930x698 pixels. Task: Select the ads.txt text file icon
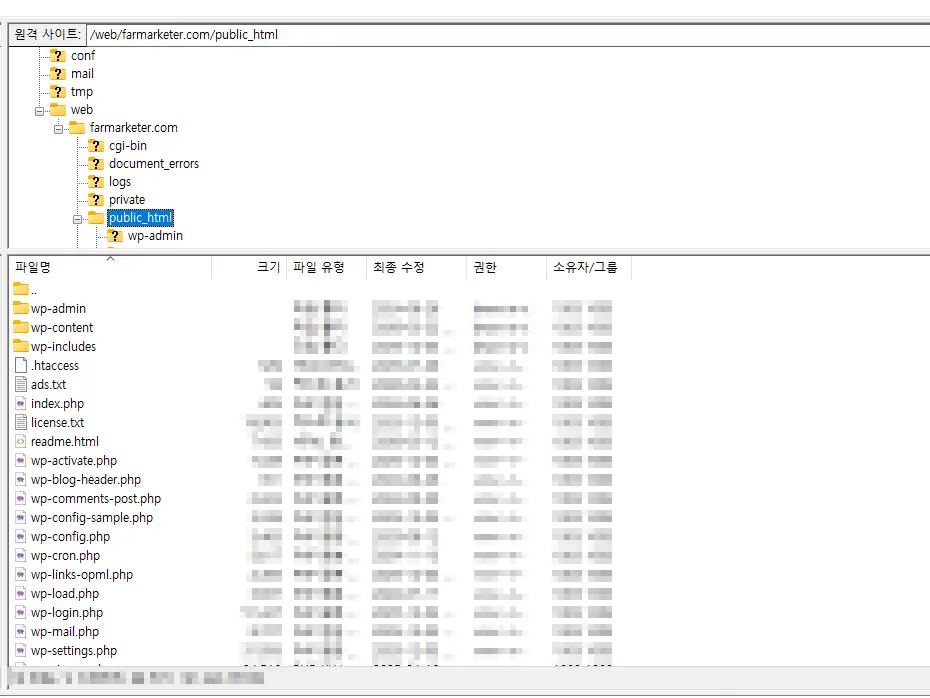point(21,385)
